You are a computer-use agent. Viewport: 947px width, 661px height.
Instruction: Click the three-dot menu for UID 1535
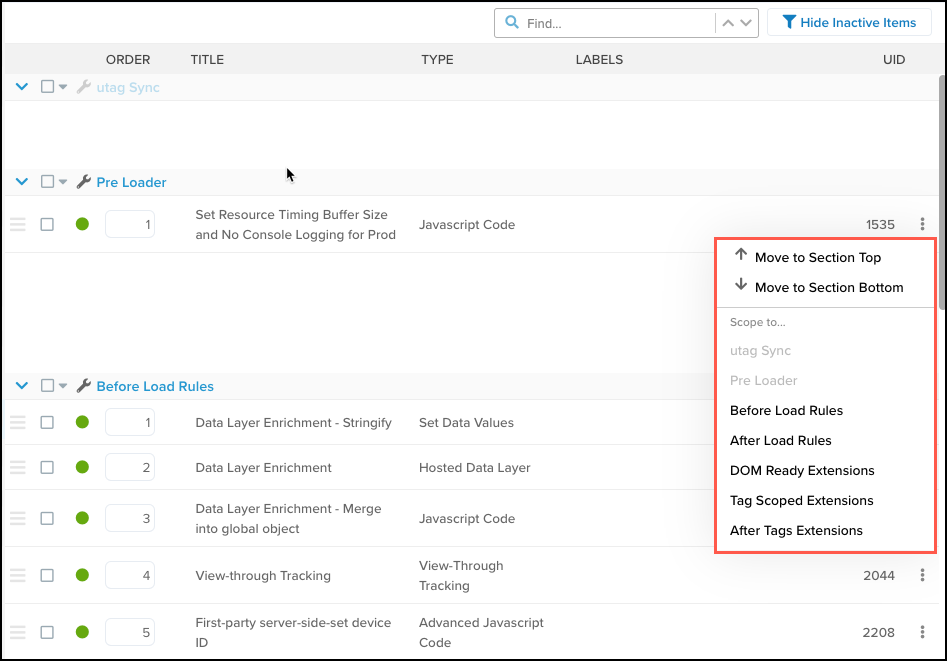point(922,225)
